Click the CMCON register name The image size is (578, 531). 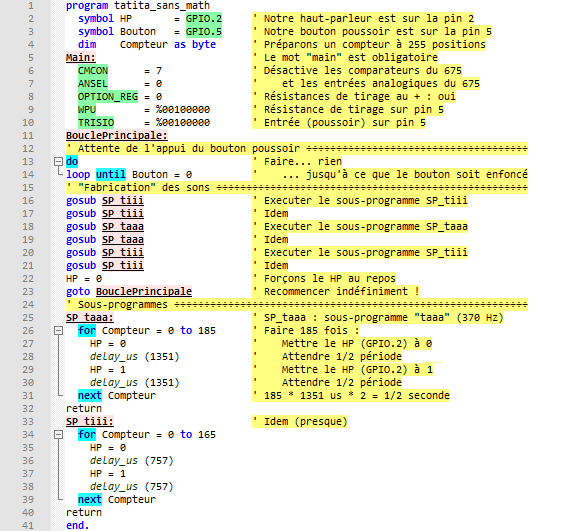click(x=93, y=70)
